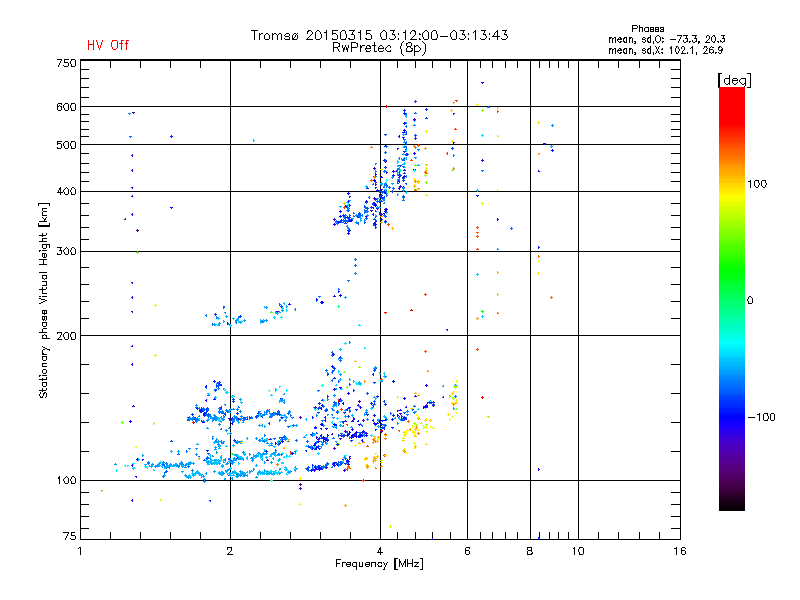The width and height of the screenshot is (800, 600).
Task: Click x-axis tick label '2'
Action: [230, 551]
